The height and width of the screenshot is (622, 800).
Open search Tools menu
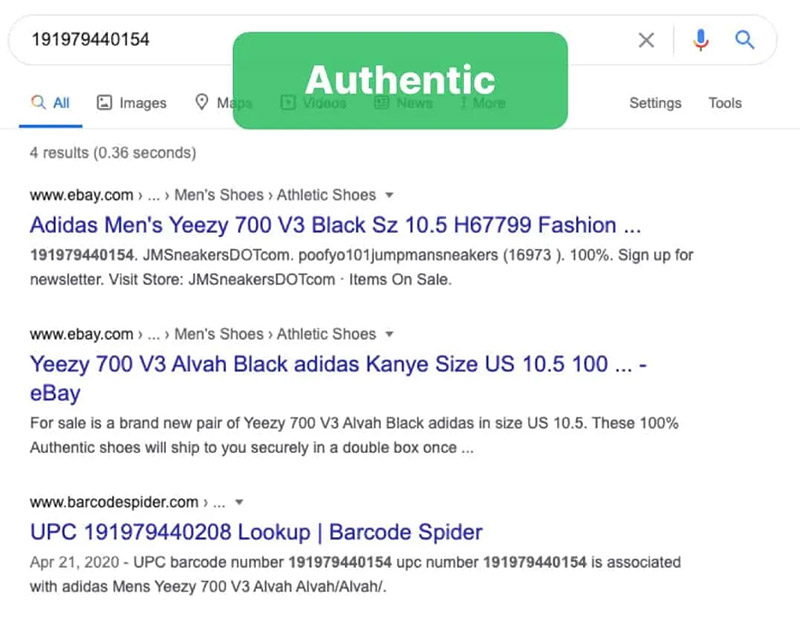(725, 103)
